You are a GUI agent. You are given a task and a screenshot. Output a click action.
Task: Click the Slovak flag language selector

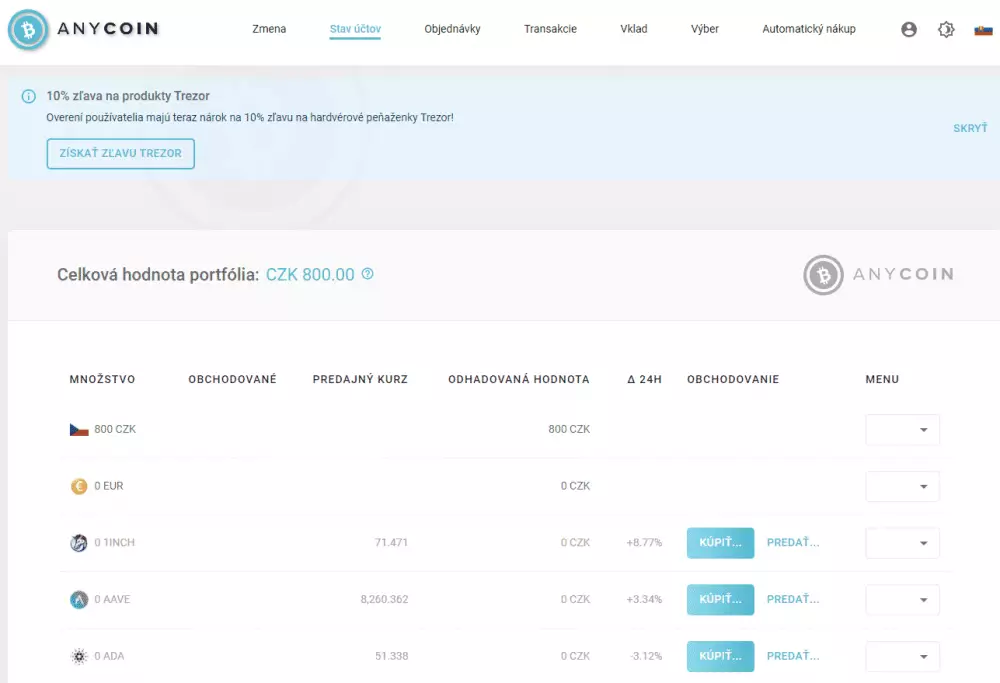(x=983, y=29)
